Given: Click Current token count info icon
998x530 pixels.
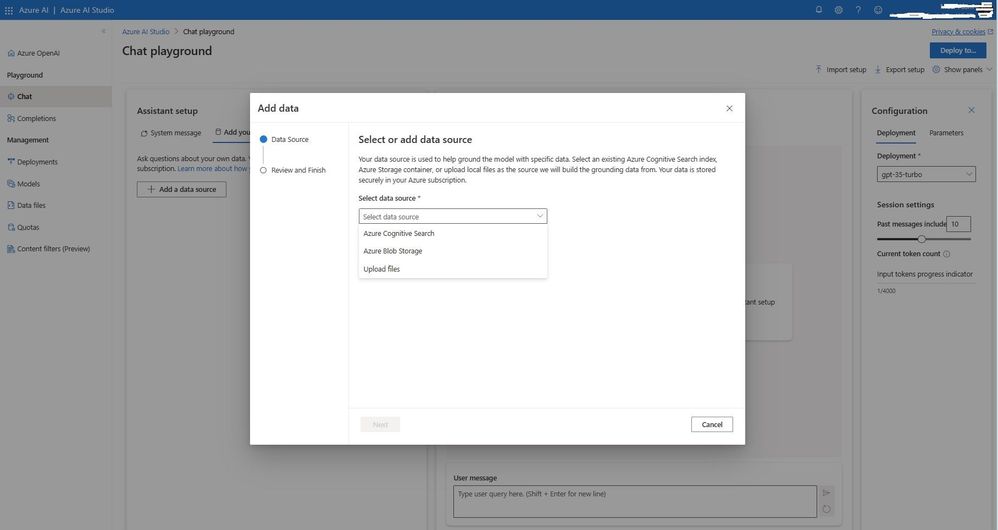Looking at the screenshot, I should pyautogui.click(x=946, y=254).
